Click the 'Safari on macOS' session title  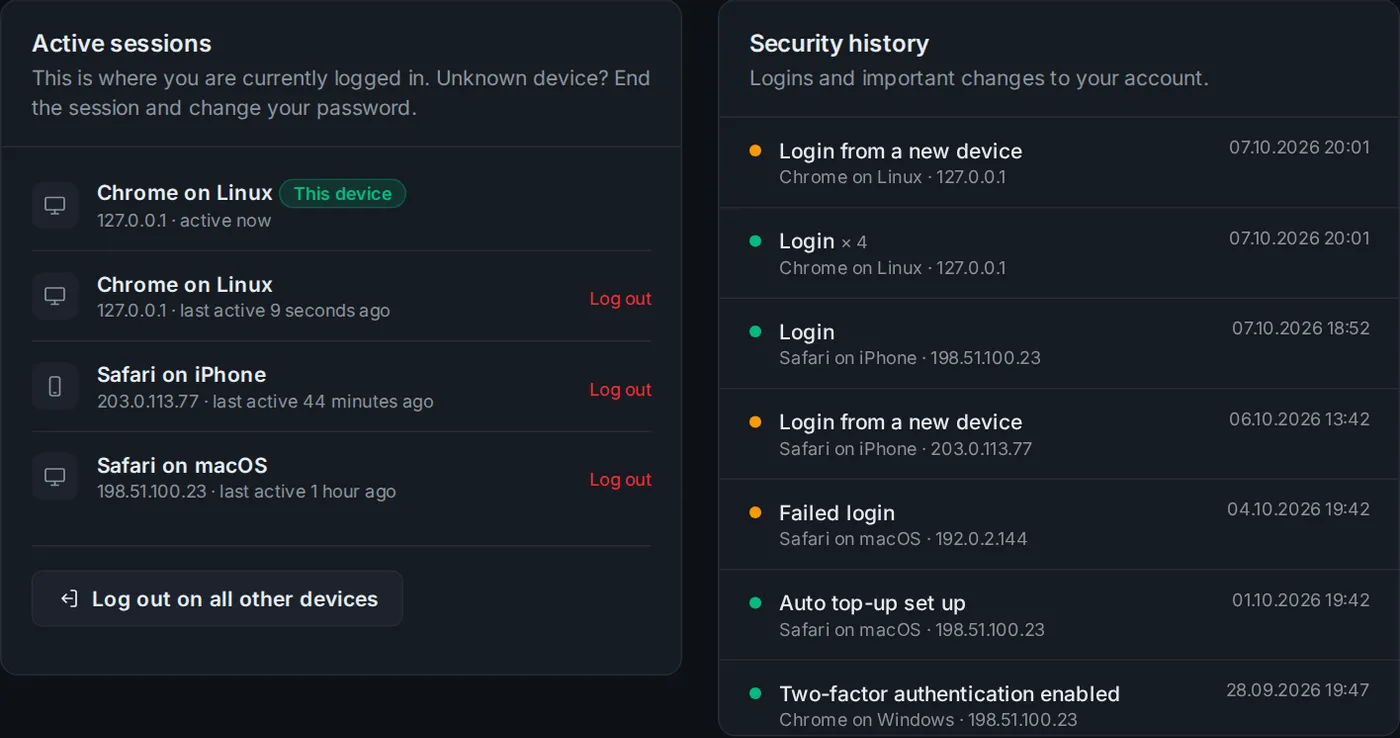pos(182,466)
